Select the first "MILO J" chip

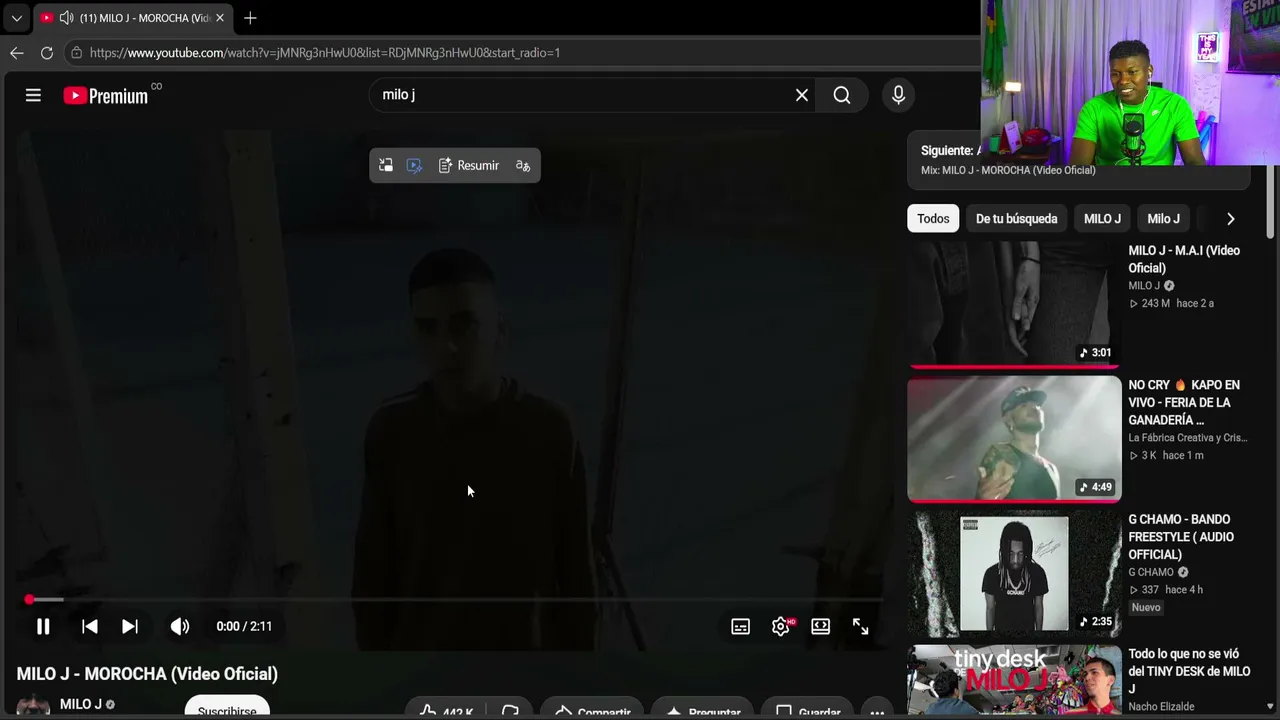pyautogui.click(x=1102, y=219)
